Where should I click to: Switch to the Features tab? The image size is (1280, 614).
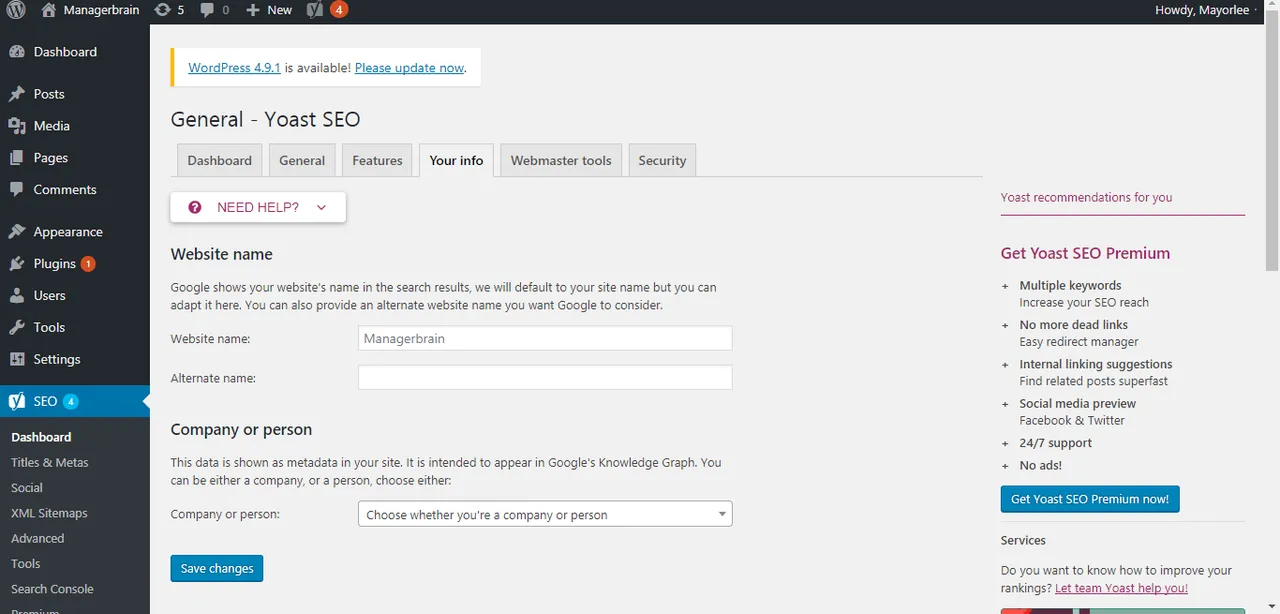coord(377,160)
